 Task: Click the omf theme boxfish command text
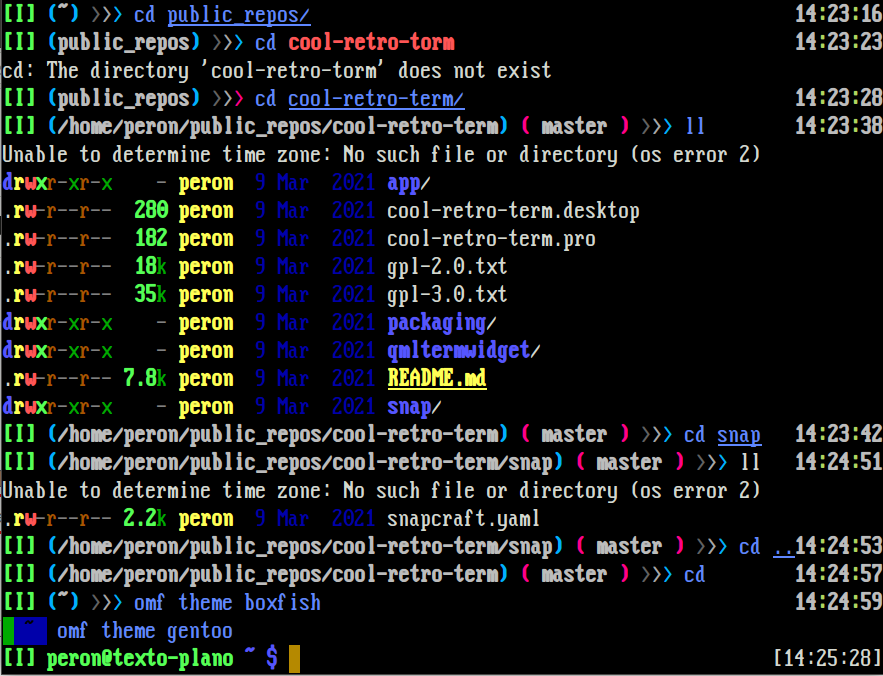[x=227, y=603]
